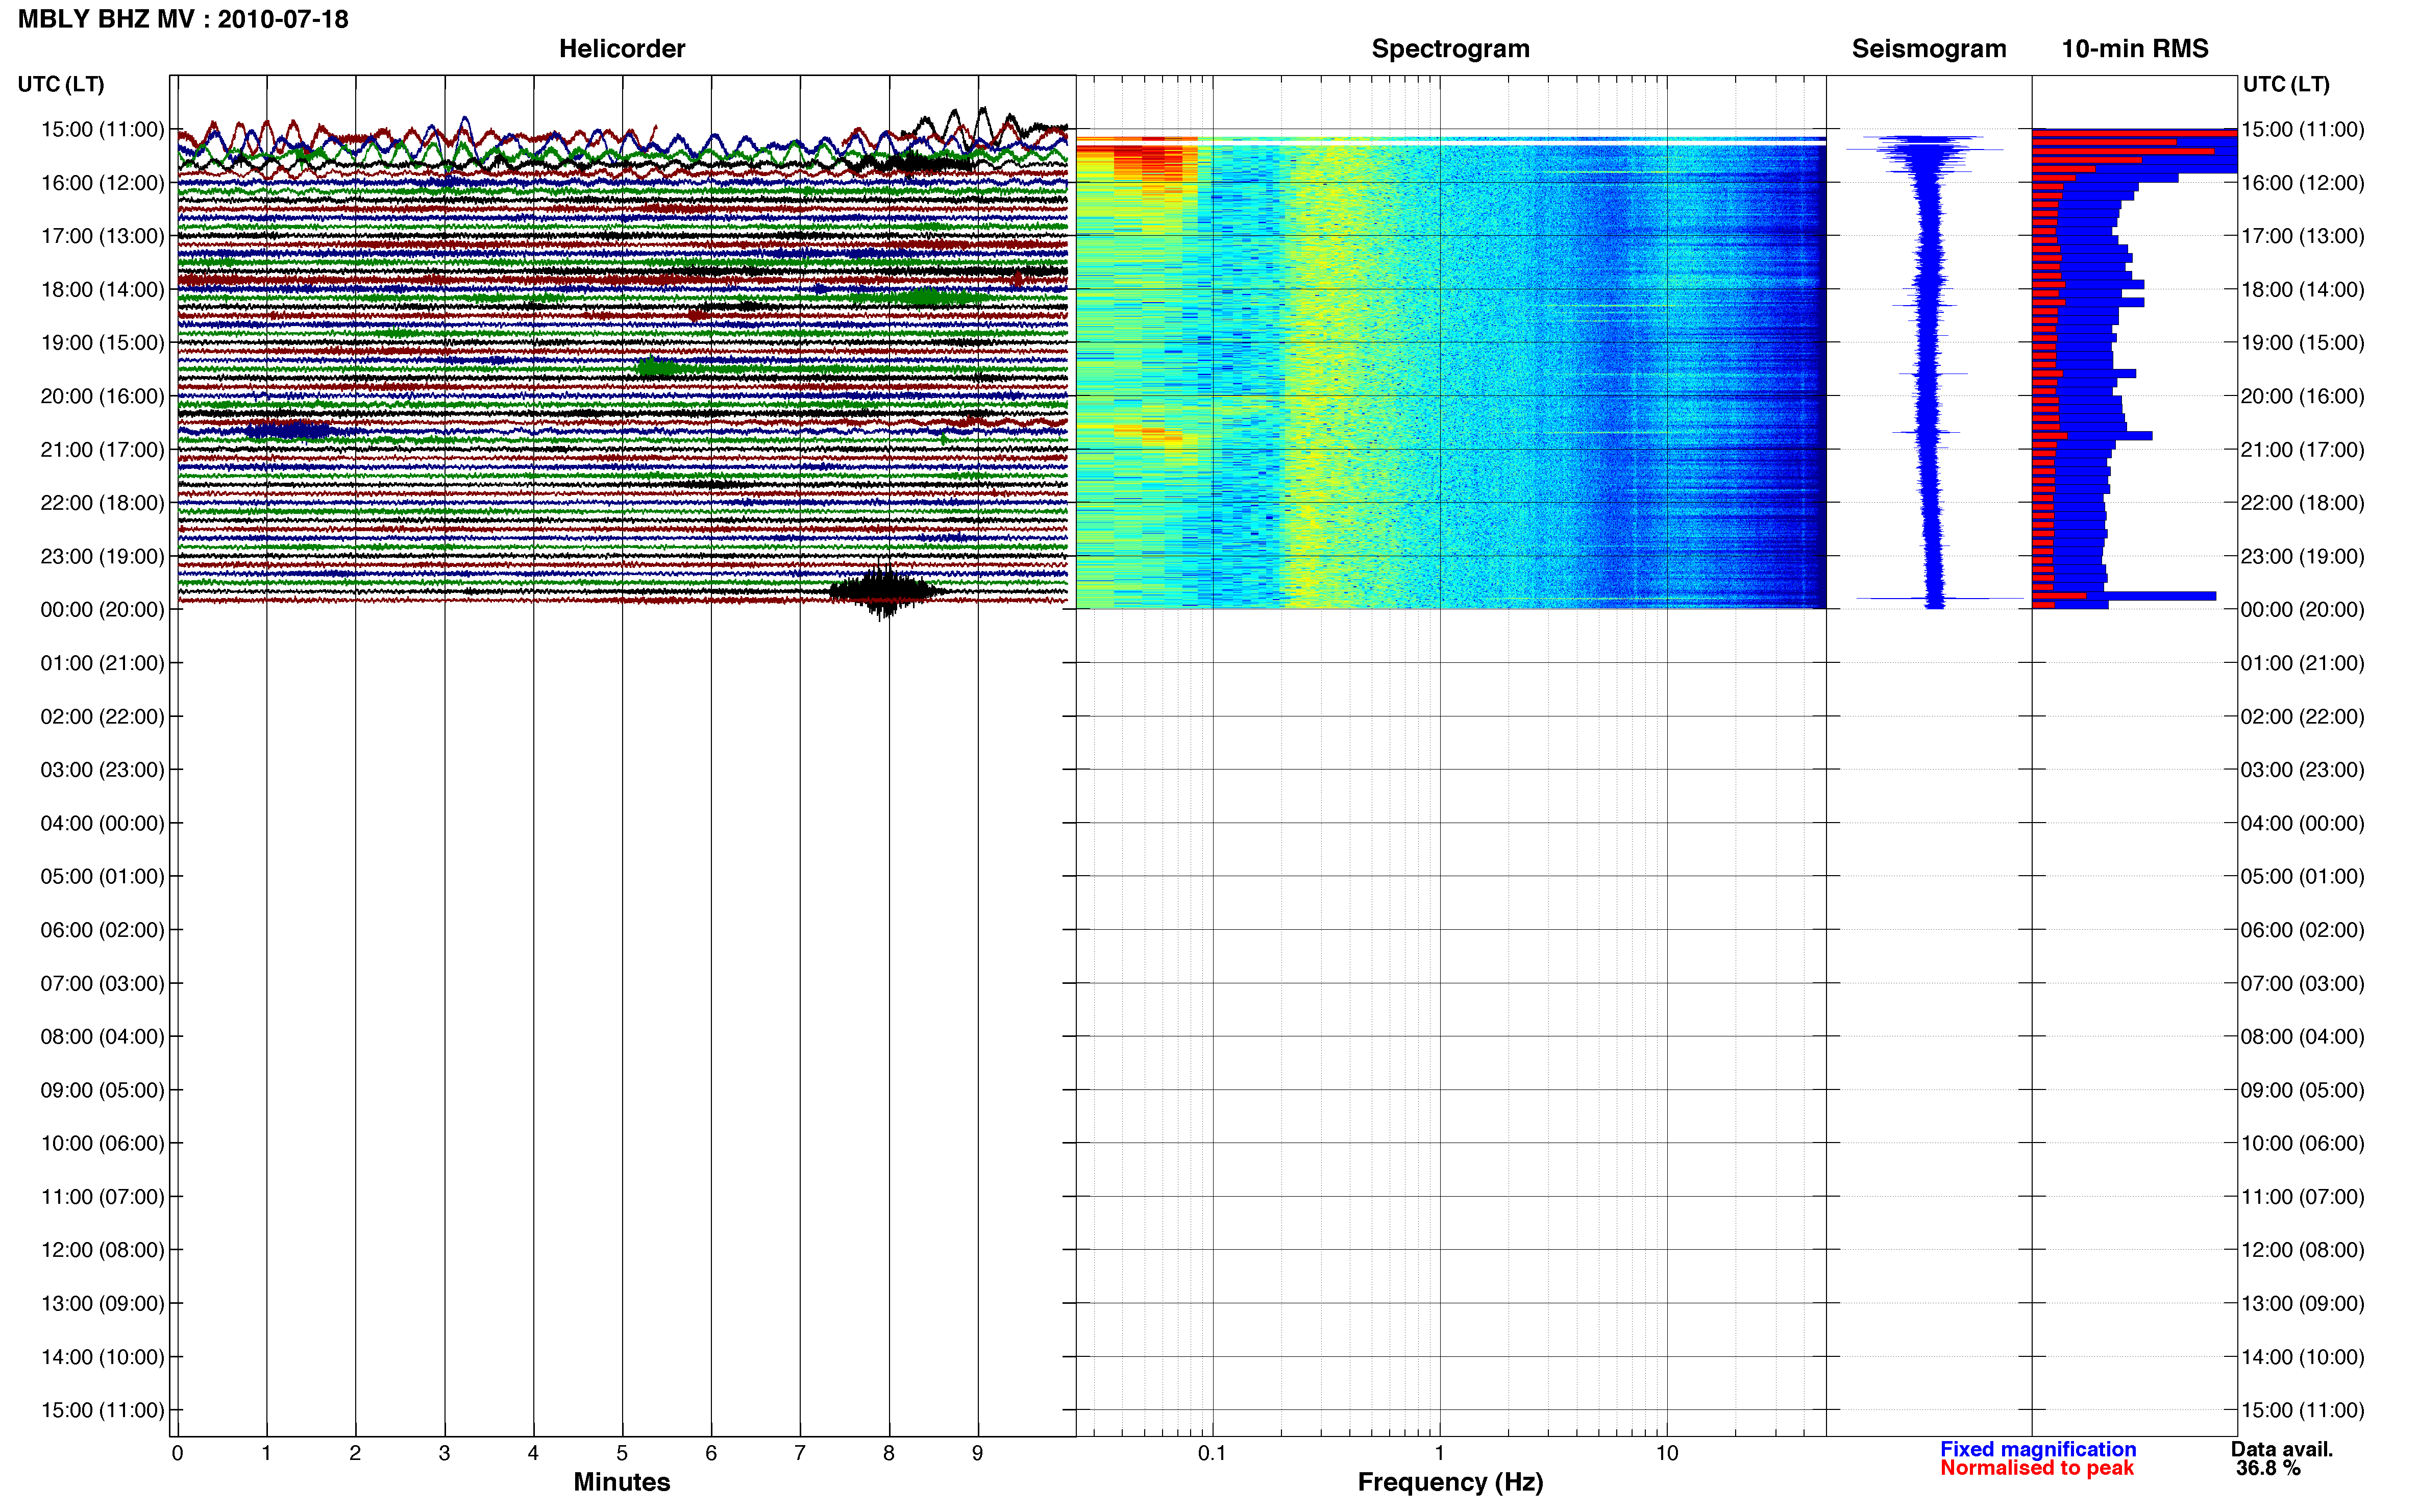
Task: Click the 20:00 (16:00) label beside the Helicorder
Action: (x=102, y=396)
